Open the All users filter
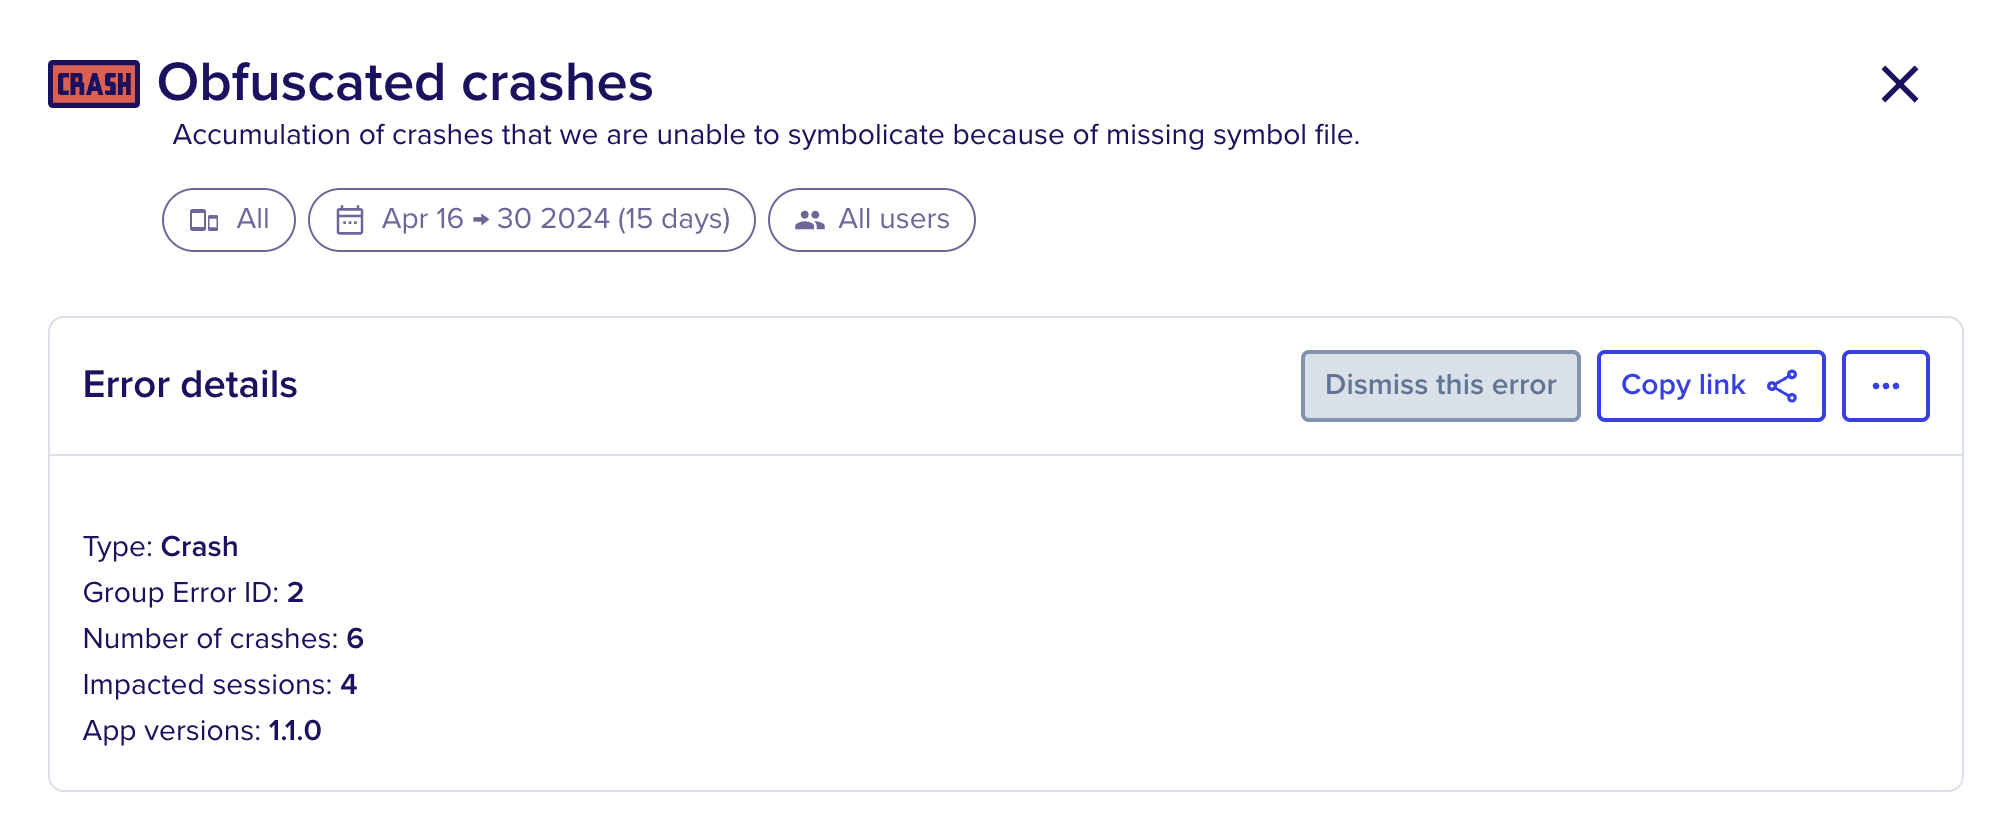Screen dimensions: 1994x814 871,220
